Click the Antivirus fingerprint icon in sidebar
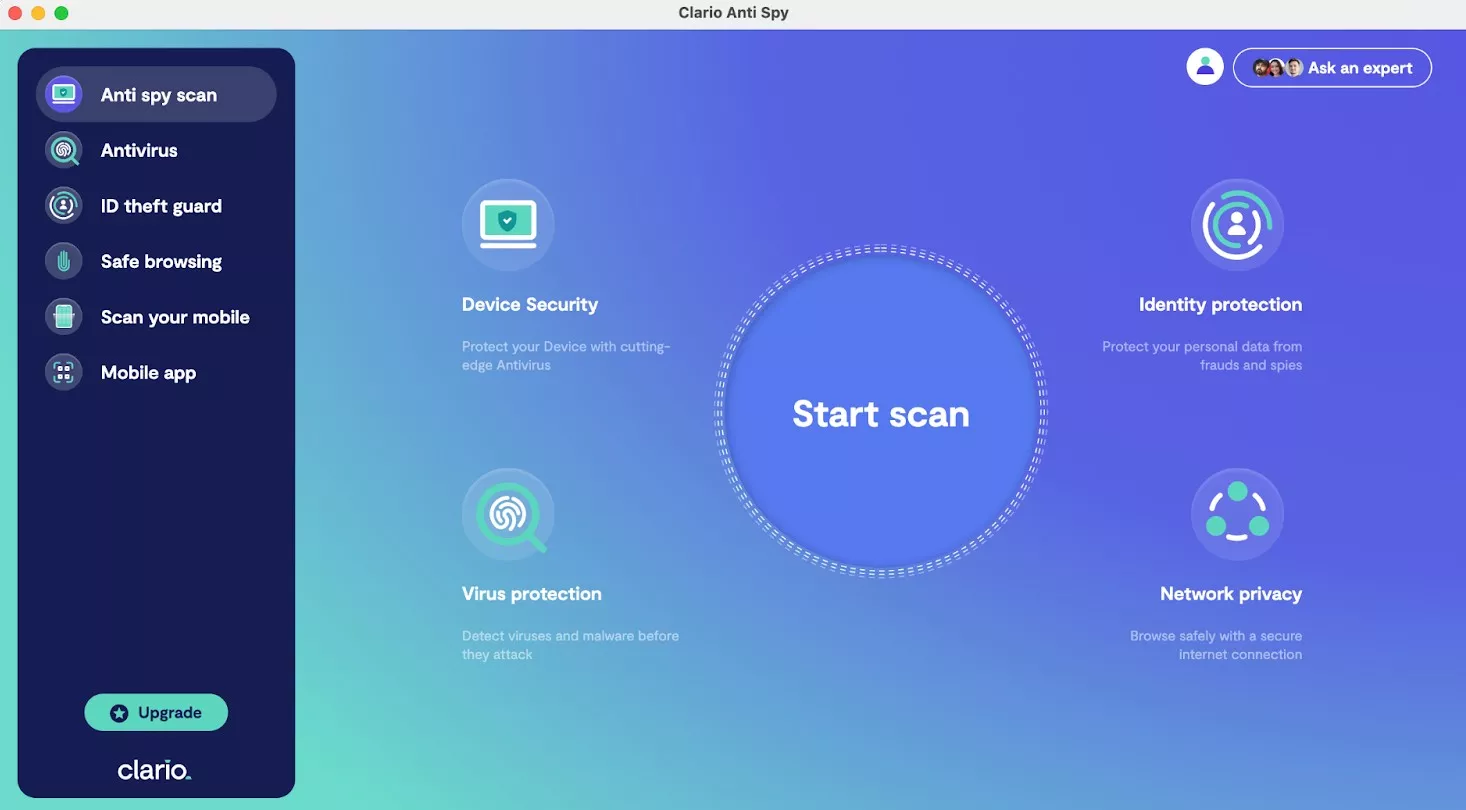Screen dimensions: 1466x810 64,150
